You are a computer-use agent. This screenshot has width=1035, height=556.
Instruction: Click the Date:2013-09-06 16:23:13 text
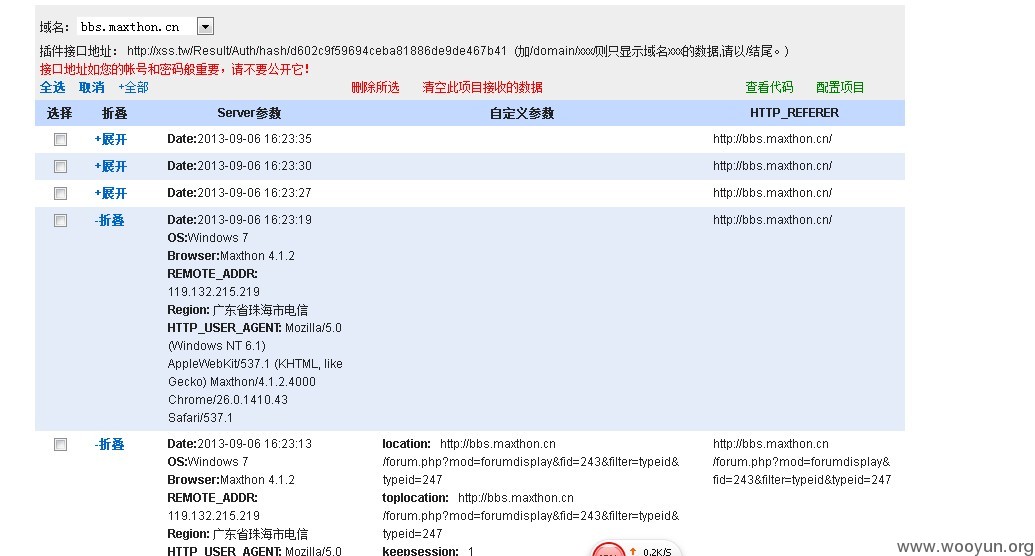click(x=239, y=444)
